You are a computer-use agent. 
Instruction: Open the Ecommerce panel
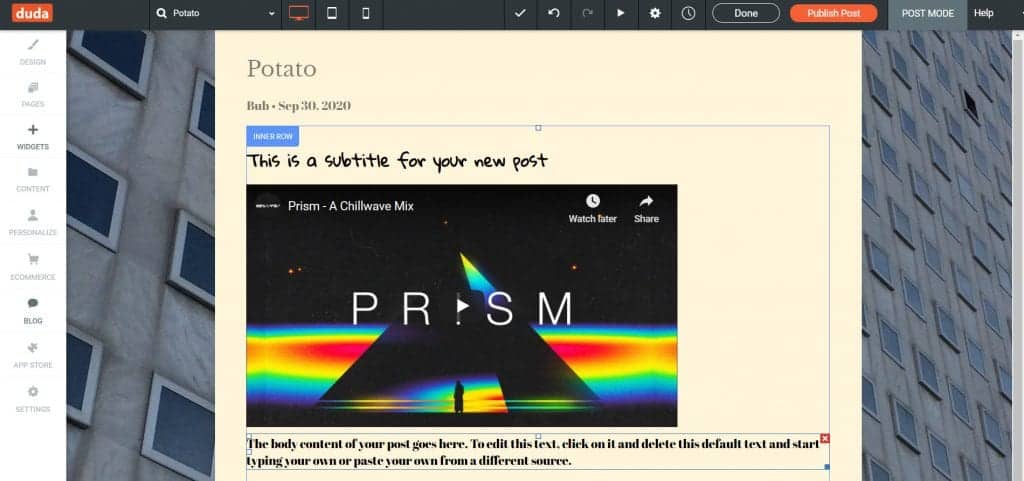(33, 267)
